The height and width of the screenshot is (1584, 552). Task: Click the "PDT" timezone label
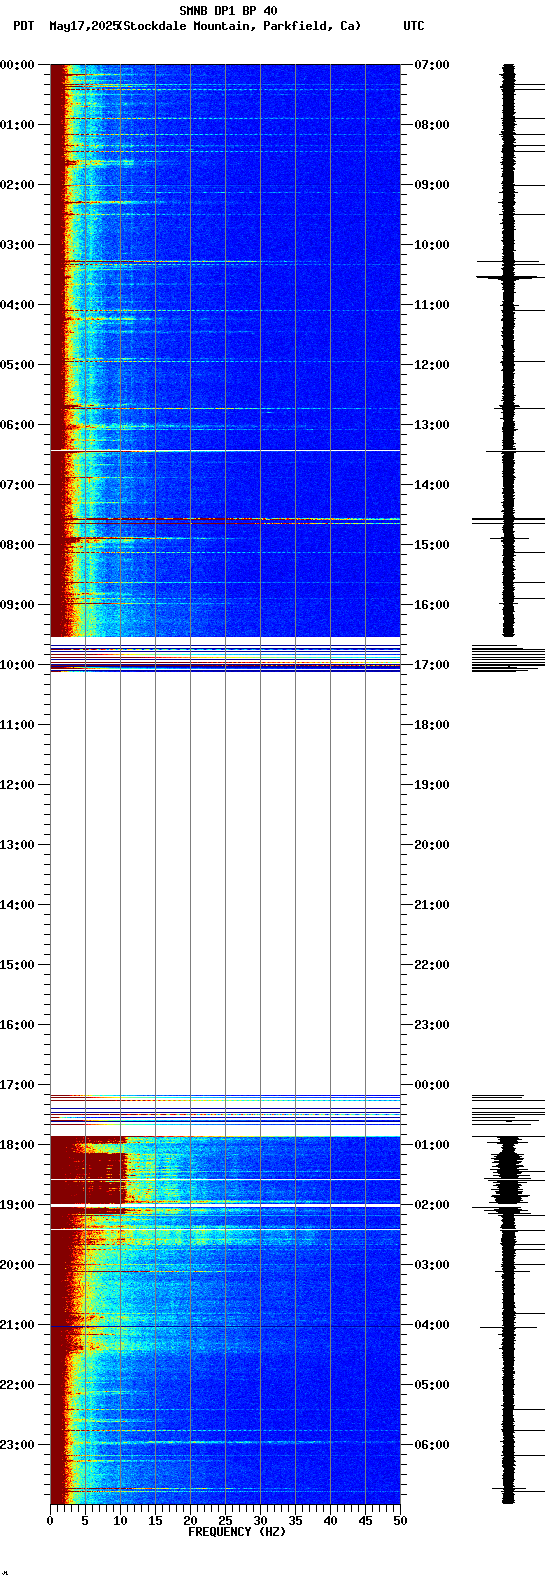pos(23,26)
